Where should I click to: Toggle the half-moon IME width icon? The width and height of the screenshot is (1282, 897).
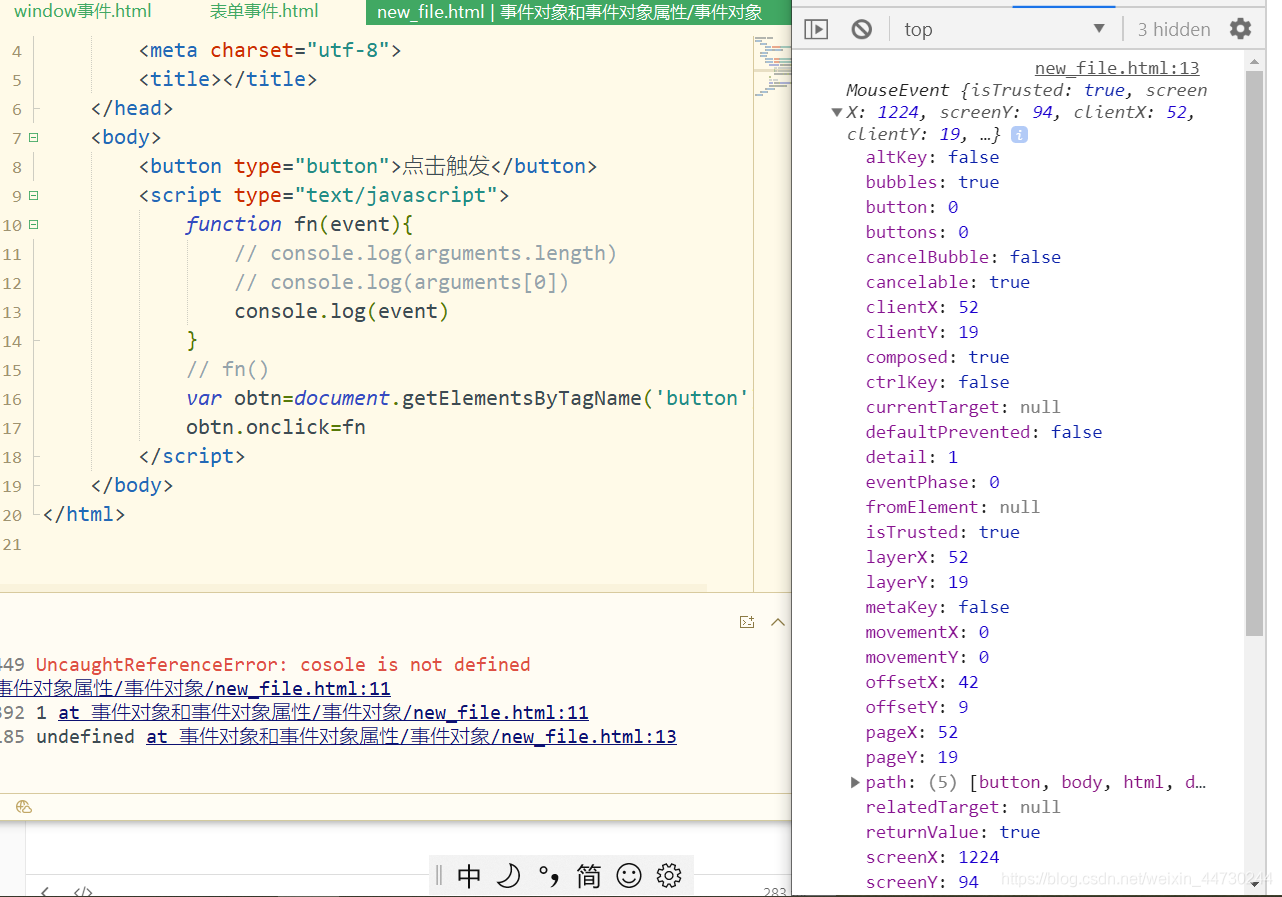pos(509,876)
